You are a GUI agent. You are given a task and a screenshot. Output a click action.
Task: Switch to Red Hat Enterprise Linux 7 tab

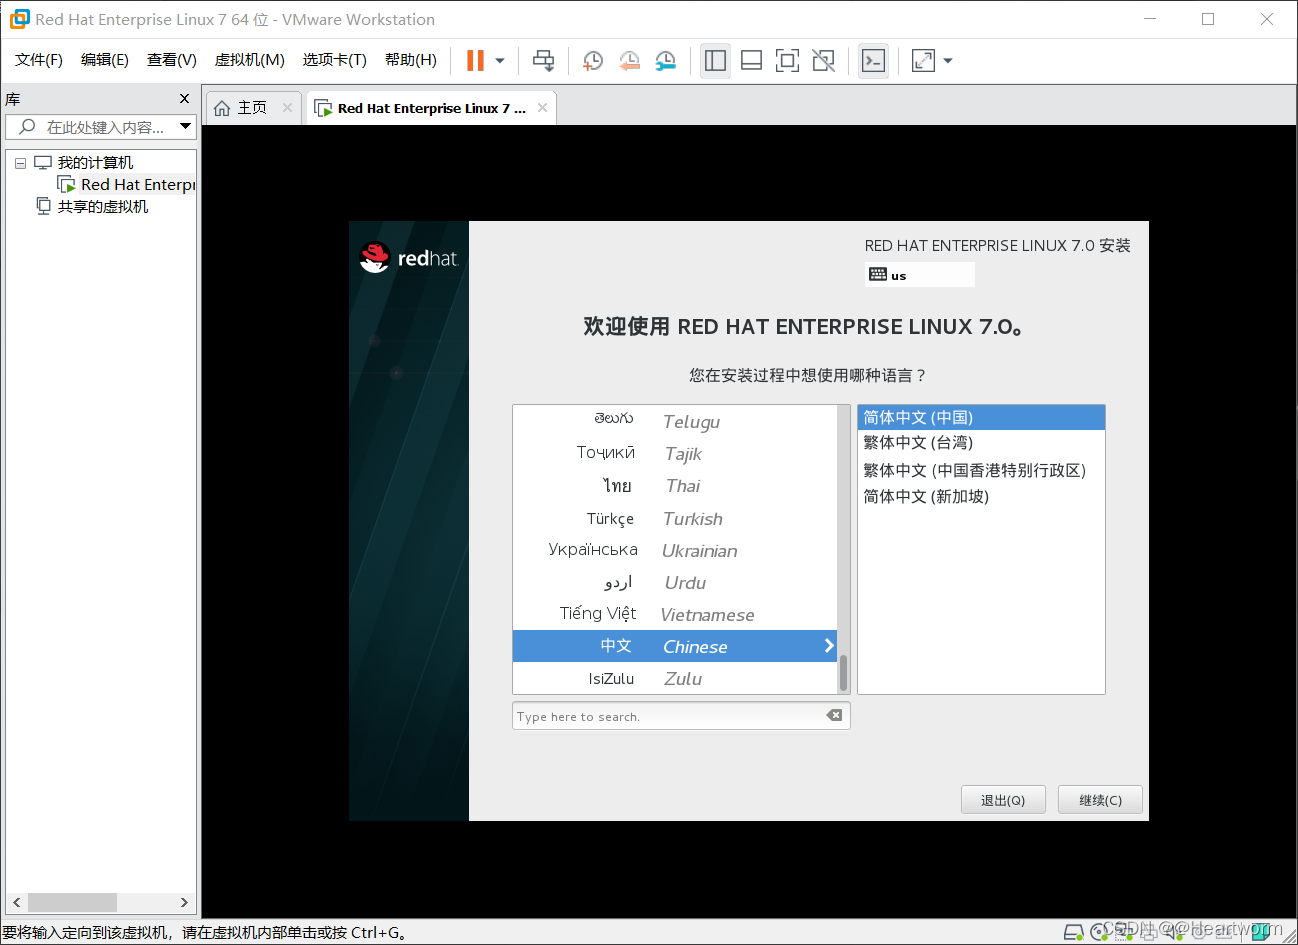[x=432, y=108]
